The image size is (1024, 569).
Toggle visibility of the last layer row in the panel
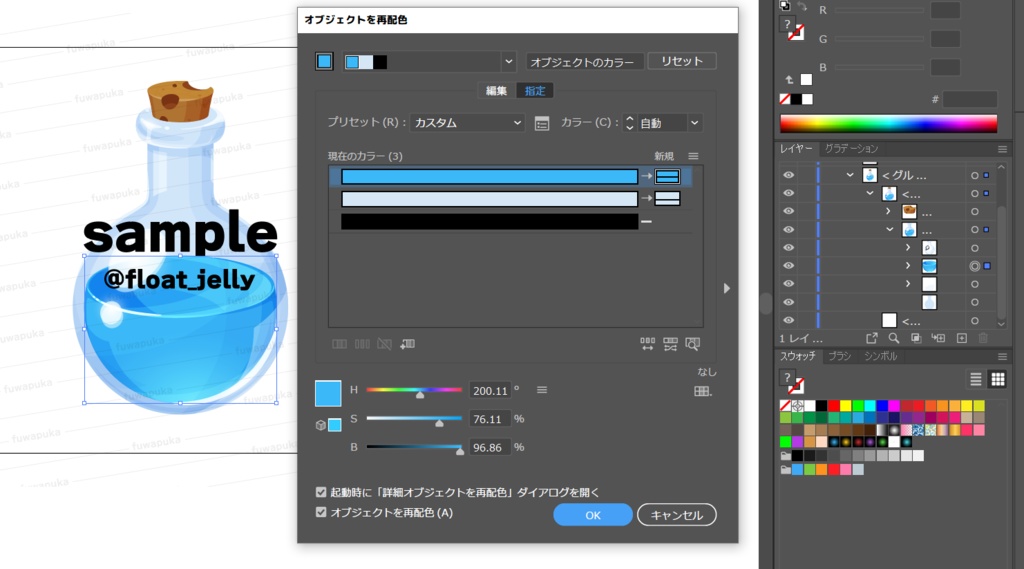(x=788, y=320)
